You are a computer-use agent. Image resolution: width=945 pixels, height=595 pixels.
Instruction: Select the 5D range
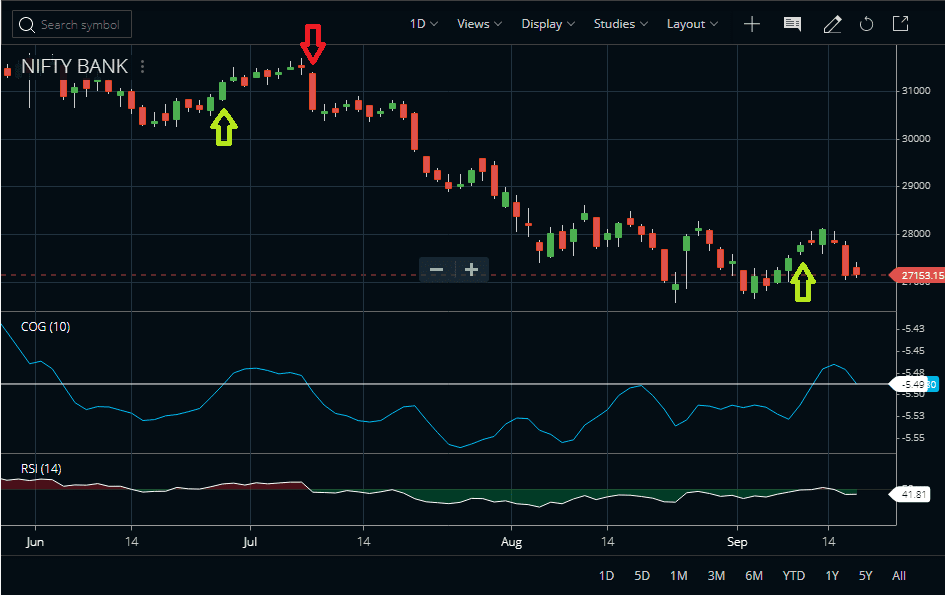pyautogui.click(x=642, y=576)
